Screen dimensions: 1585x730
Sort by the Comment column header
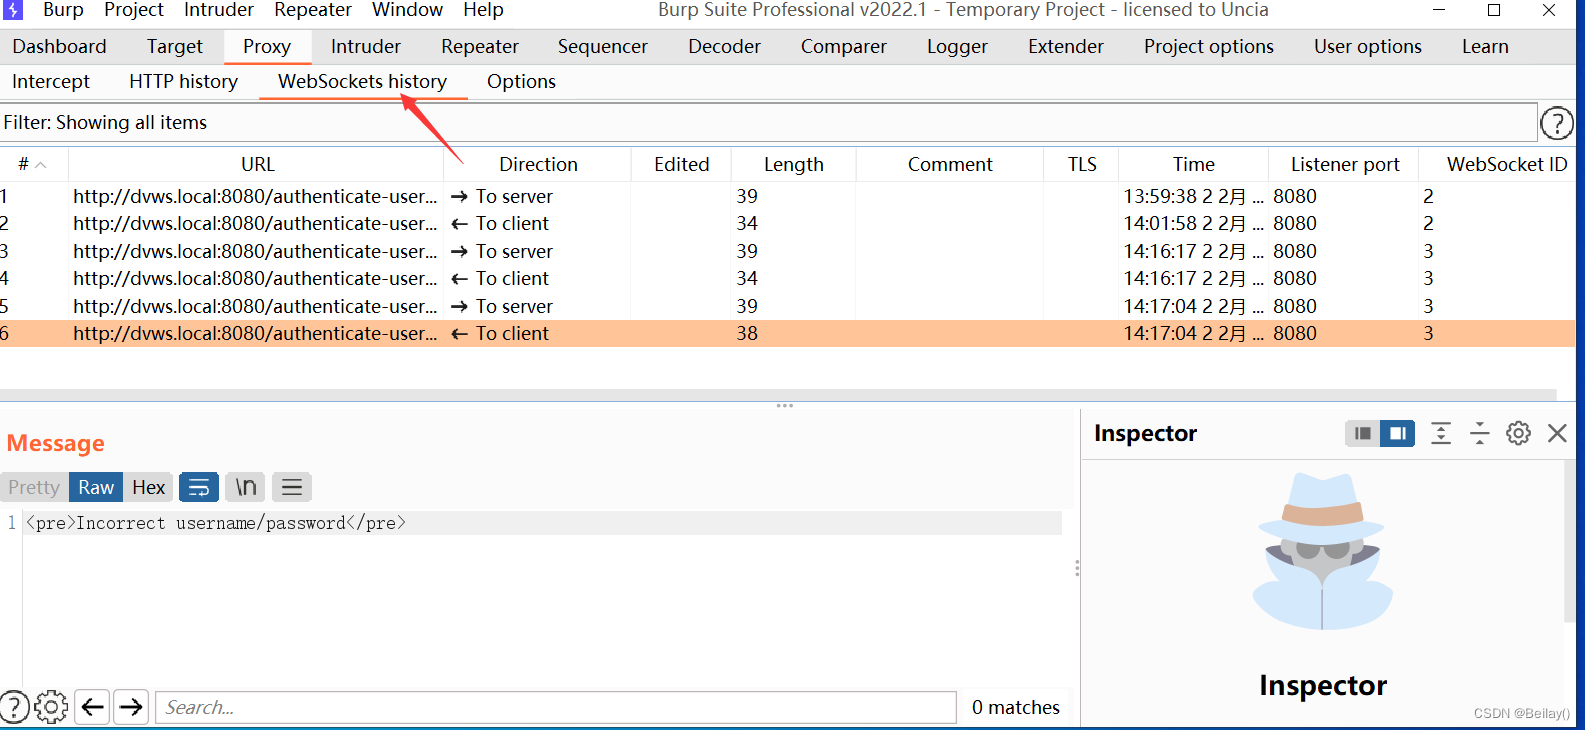click(950, 164)
